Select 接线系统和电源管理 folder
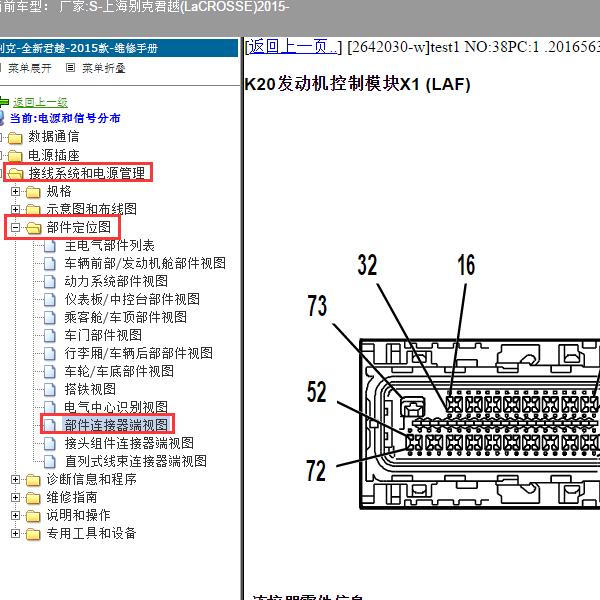 (87, 173)
